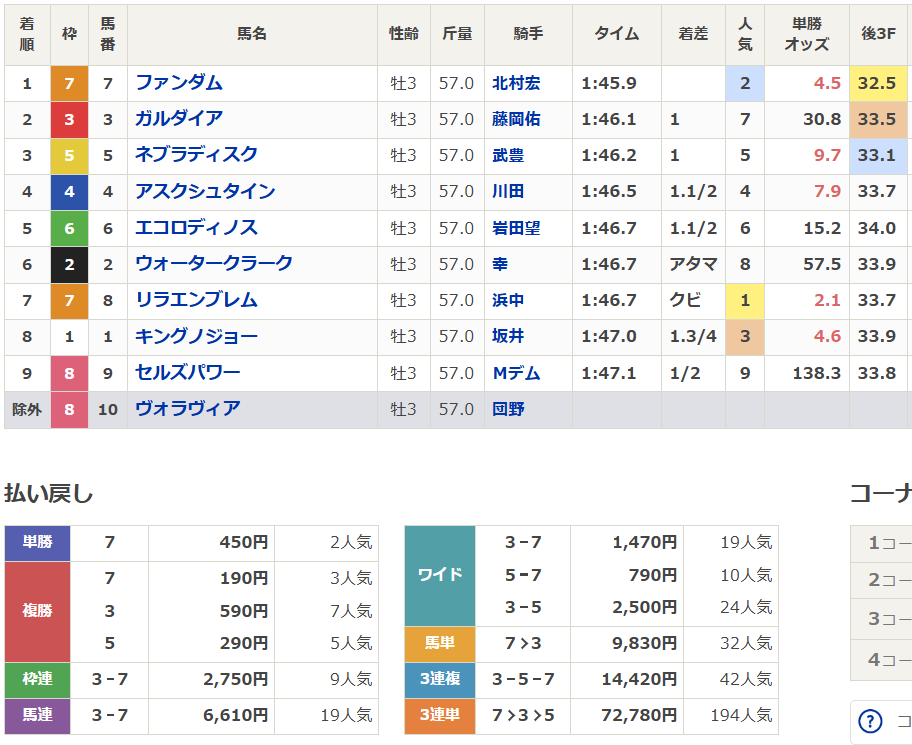This screenshot has height=745, width=912.
Task: Open jockey 武豊 profile link
Action: tap(507, 155)
